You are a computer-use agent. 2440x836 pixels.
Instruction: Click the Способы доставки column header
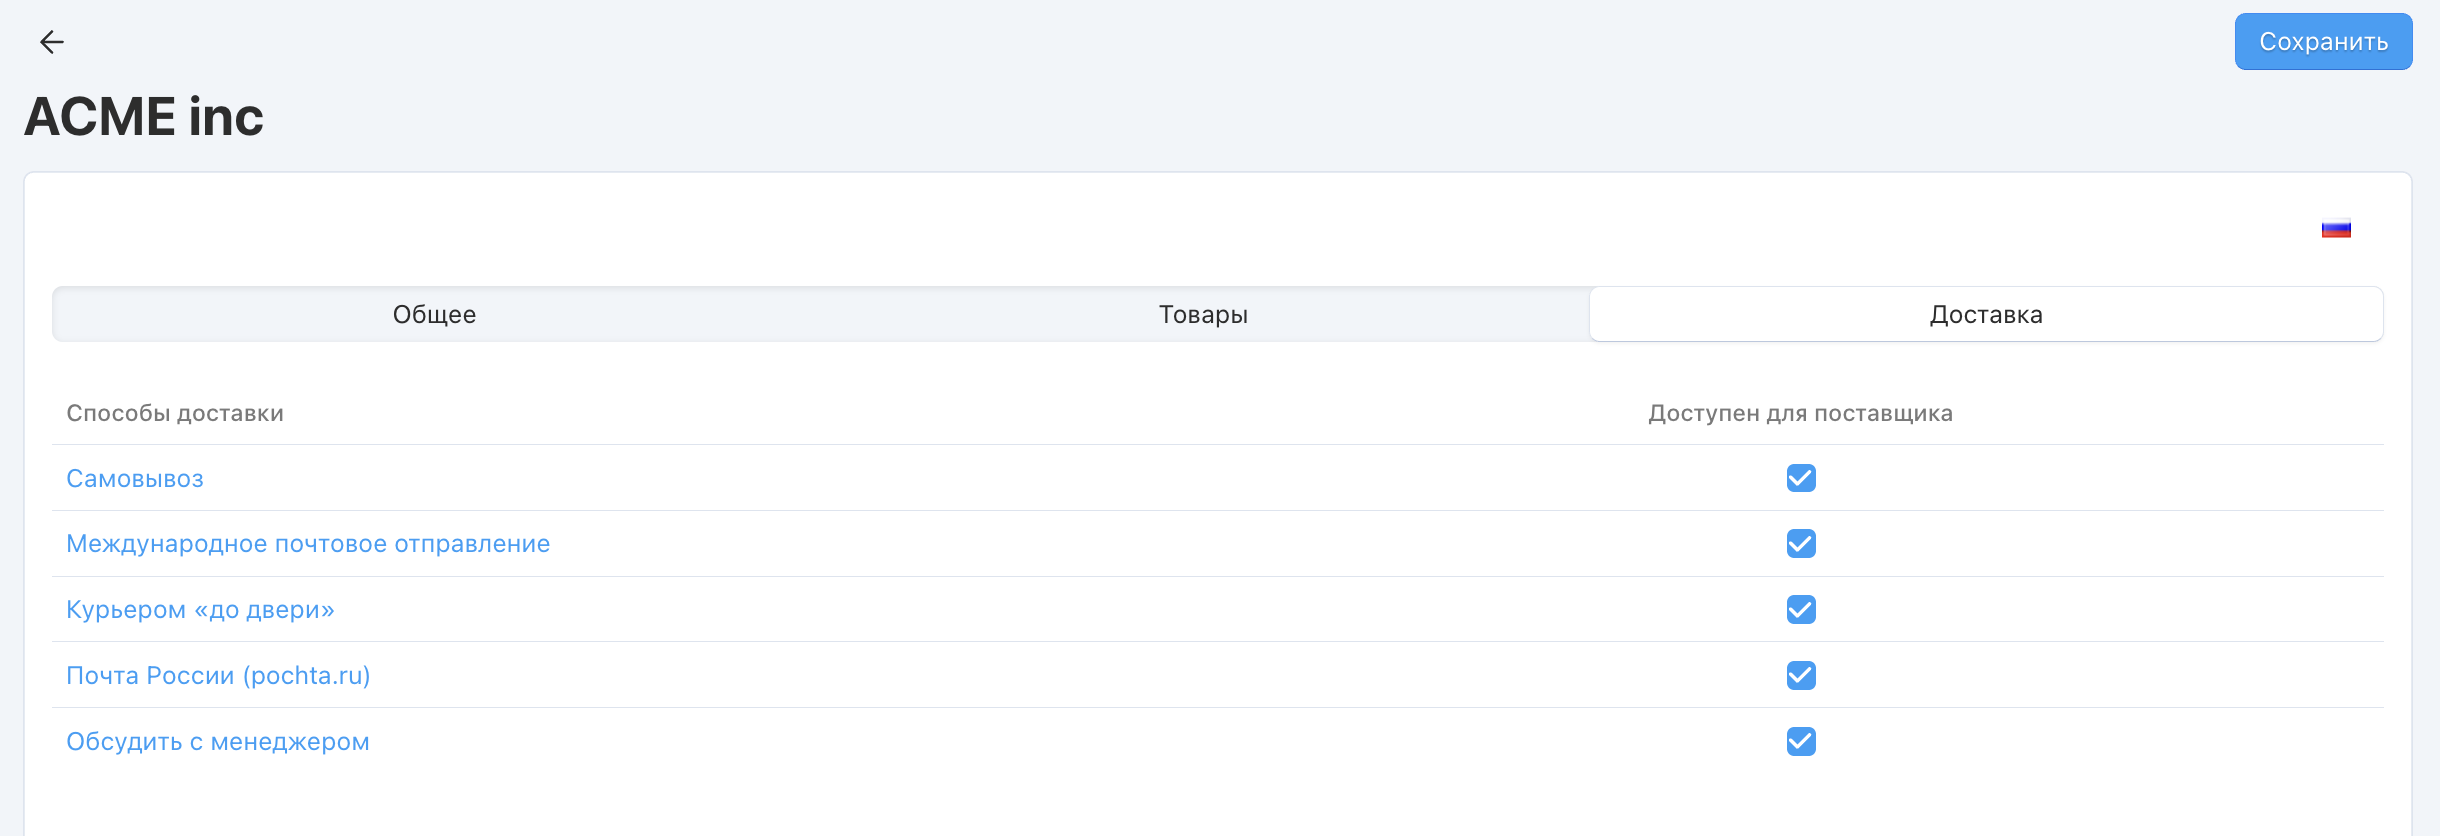[175, 413]
